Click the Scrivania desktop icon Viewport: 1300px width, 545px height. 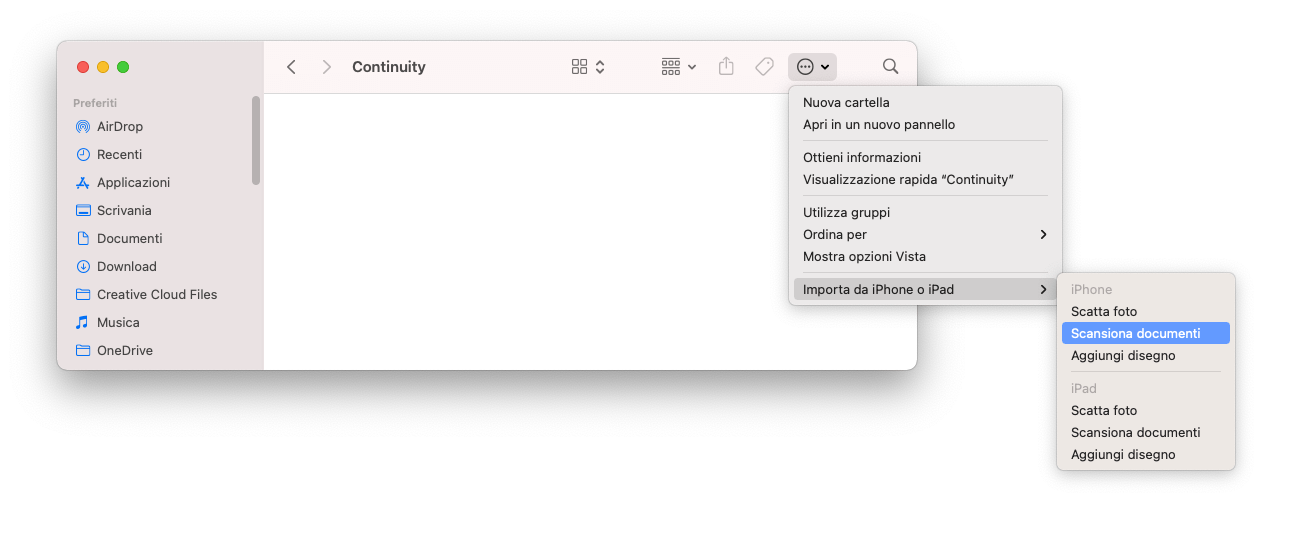pos(83,211)
